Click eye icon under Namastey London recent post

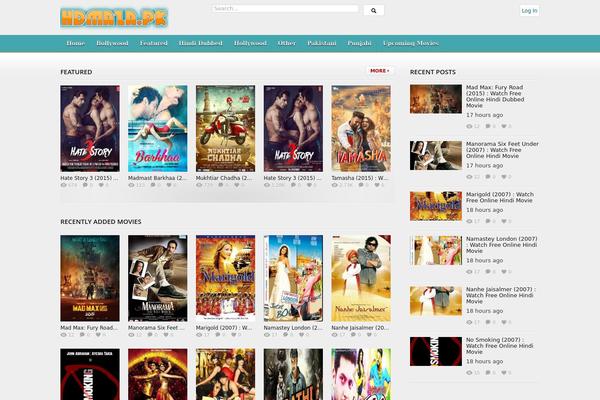470,272
